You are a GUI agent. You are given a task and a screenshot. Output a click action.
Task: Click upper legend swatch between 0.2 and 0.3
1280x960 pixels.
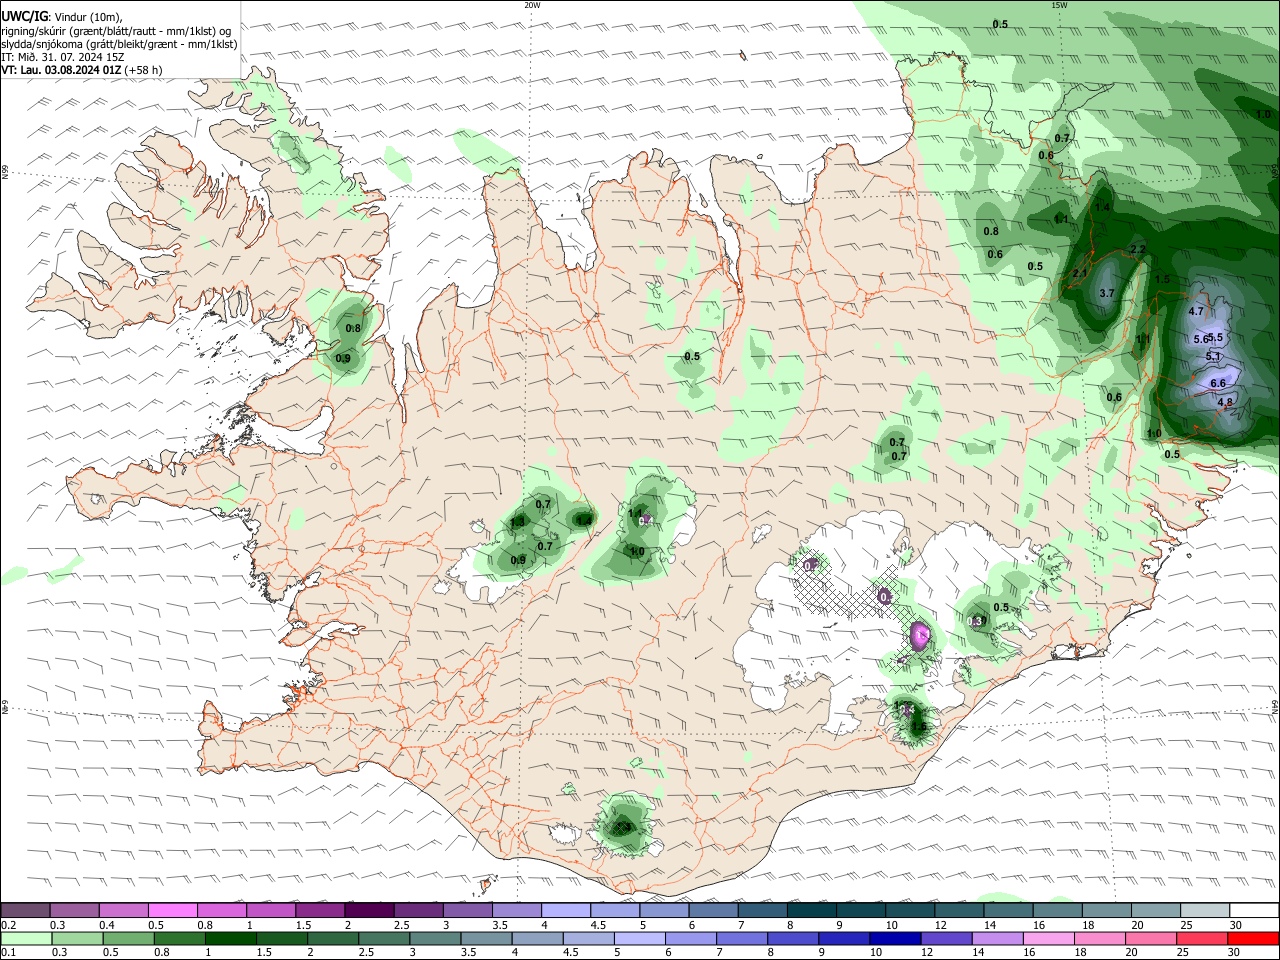25,910
